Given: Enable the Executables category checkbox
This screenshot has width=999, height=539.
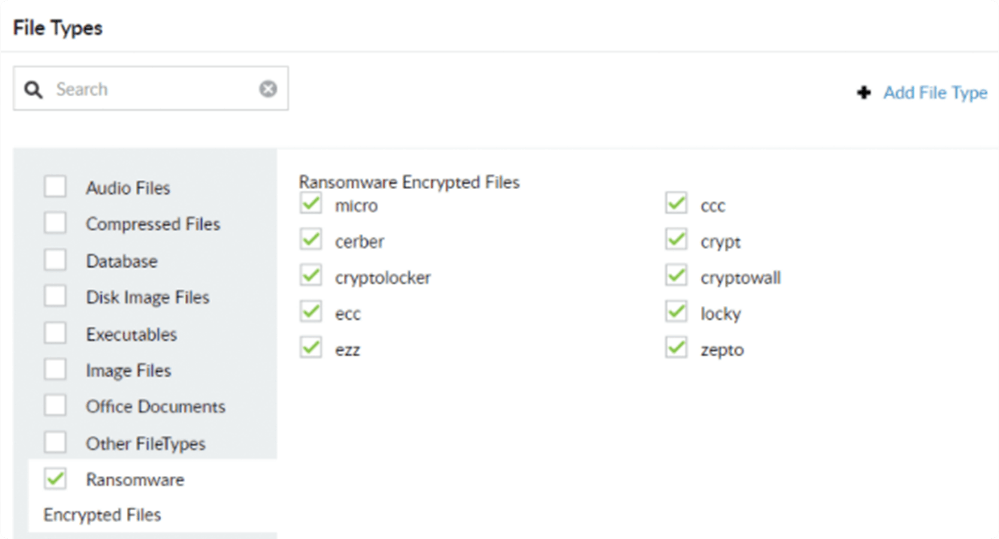Looking at the screenshot, I should coord(56,333).
